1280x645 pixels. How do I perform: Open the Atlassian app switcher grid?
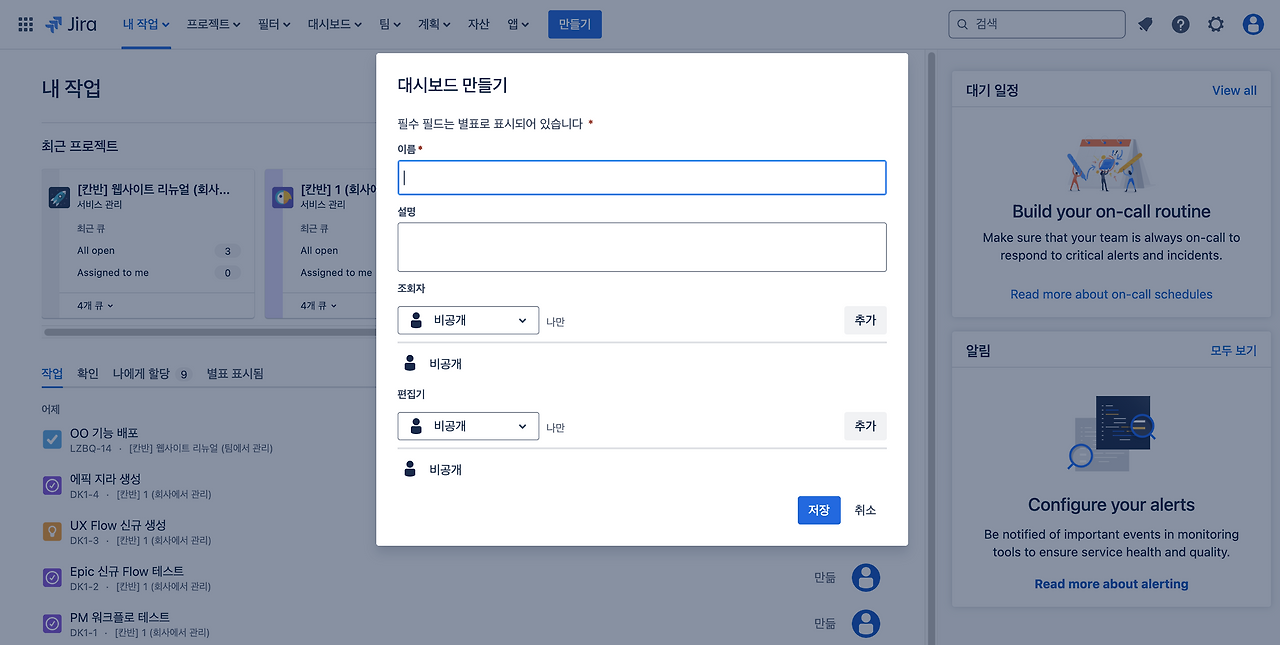(x=25, y=25)
